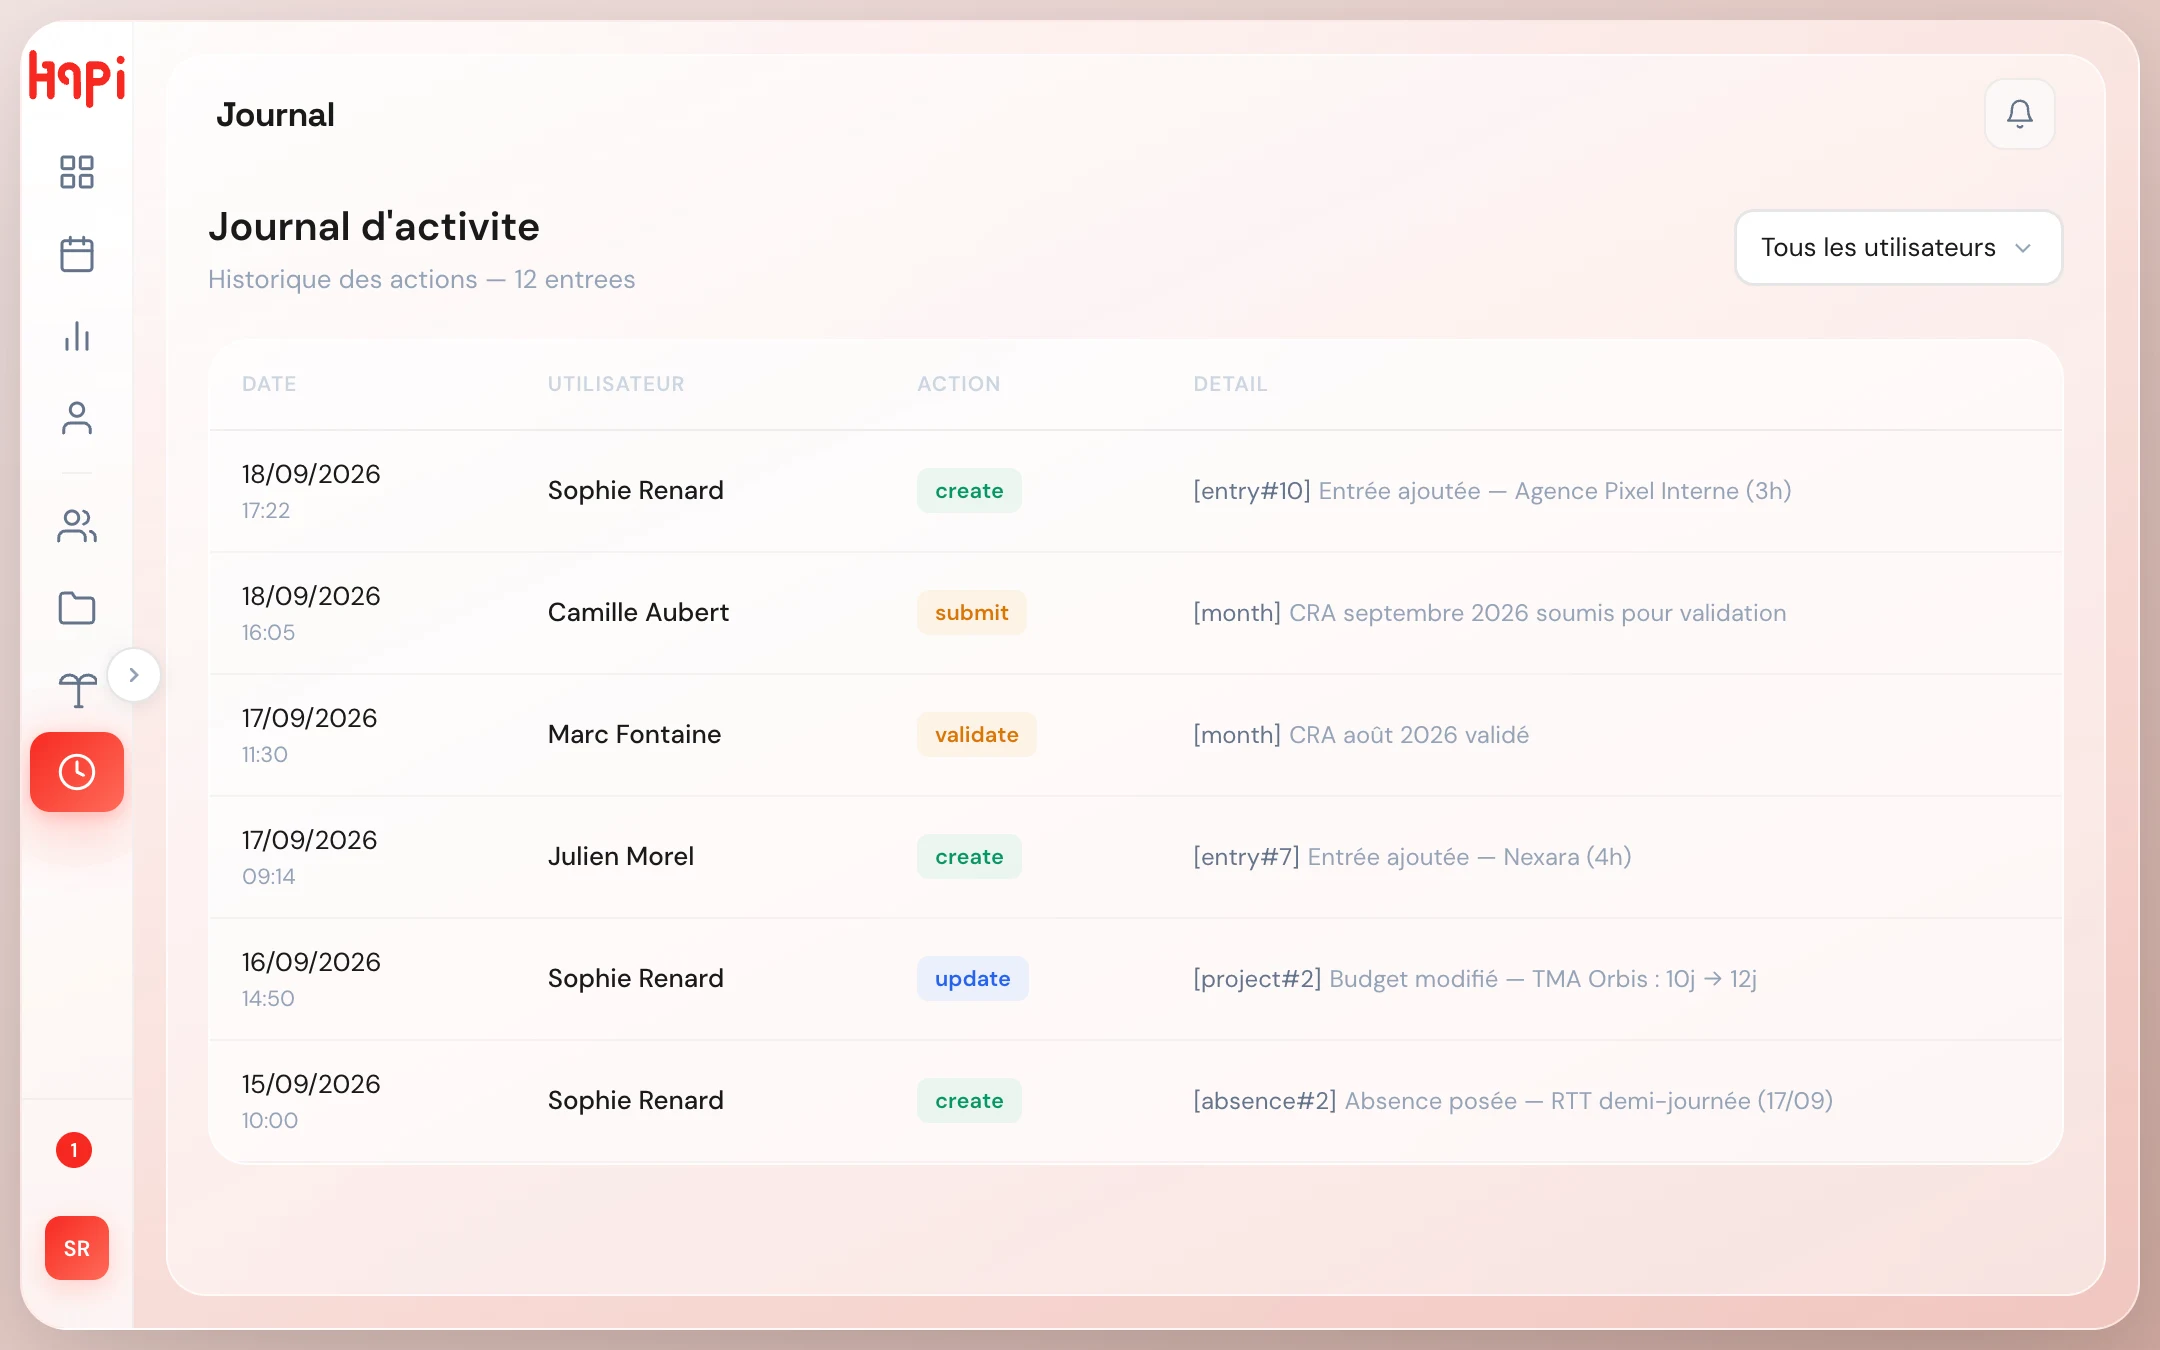
Task: Click the DETAIL column header
Action: click(x=1230, y=384)
